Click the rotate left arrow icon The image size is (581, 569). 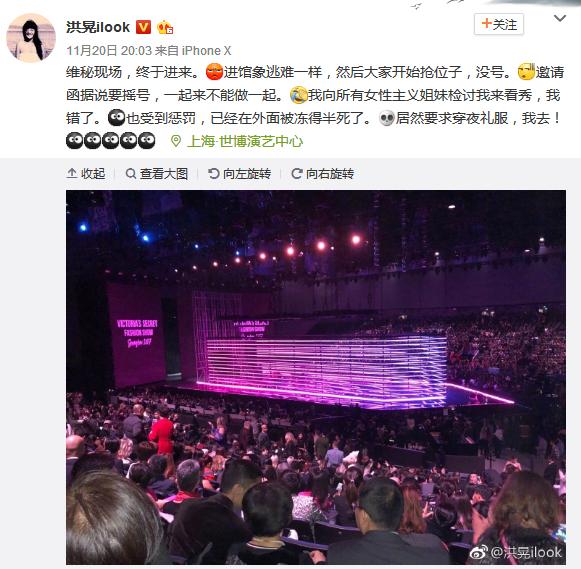coord(213,173)
